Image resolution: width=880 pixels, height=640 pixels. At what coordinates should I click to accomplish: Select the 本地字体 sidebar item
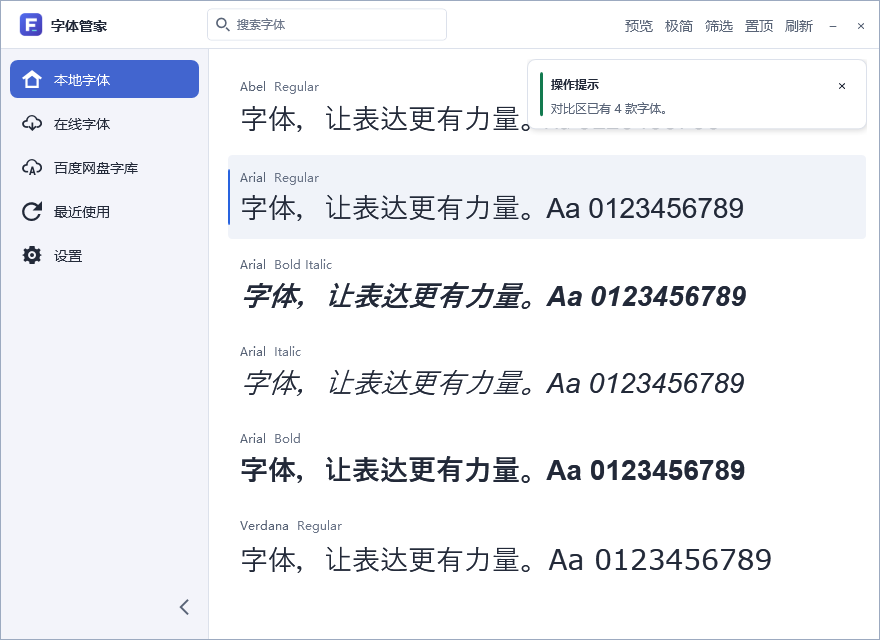104,79
